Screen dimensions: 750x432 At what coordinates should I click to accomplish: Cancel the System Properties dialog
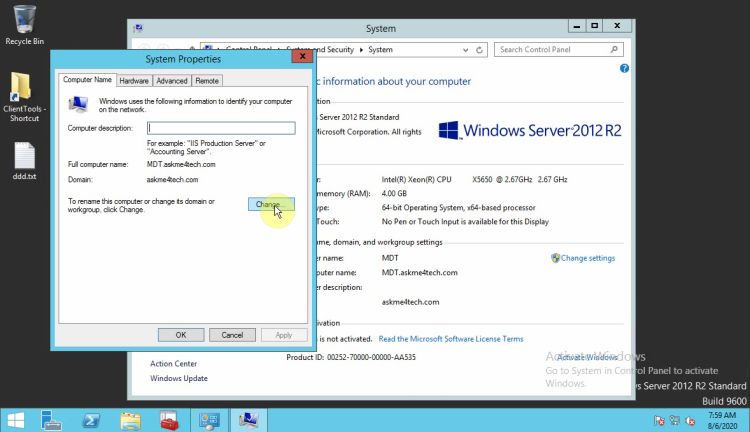(x=231, y=335)
